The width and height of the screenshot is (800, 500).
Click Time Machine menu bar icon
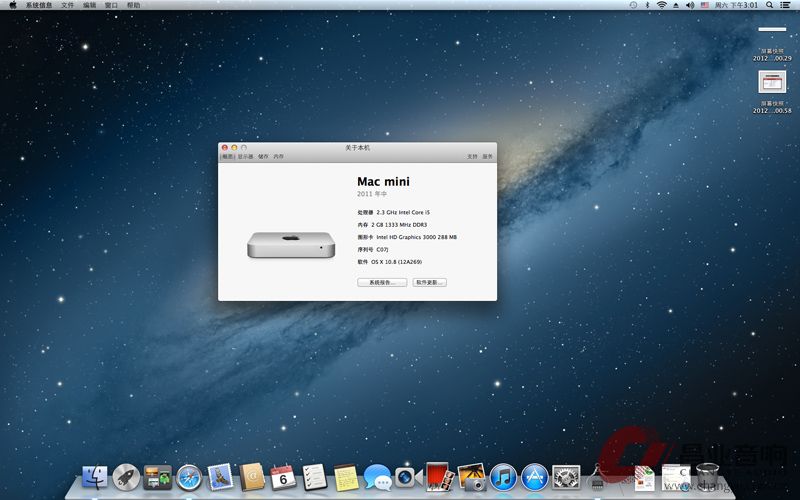[x=633, y=5]
